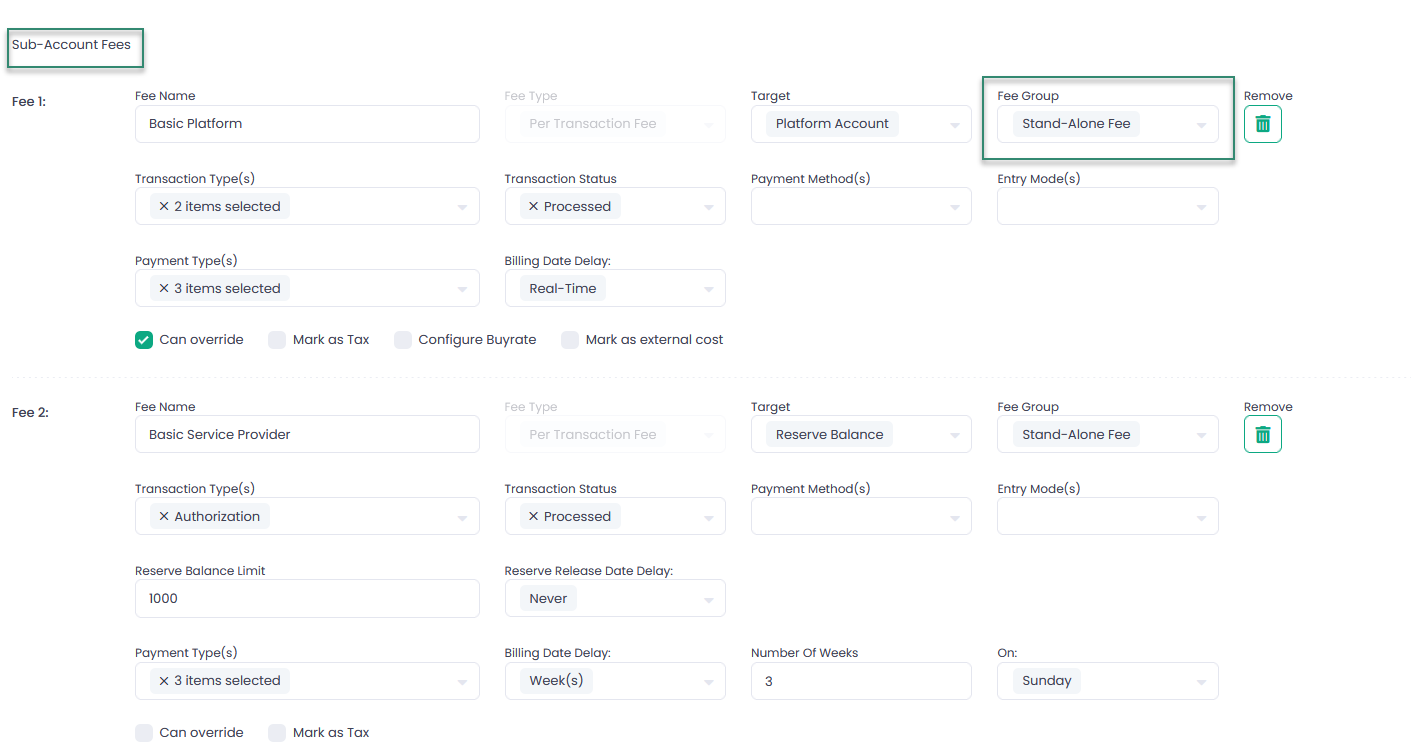Enable 'Can override' for Fee 2
This screenshot has width=1411, height=756.
click(144, 733)
